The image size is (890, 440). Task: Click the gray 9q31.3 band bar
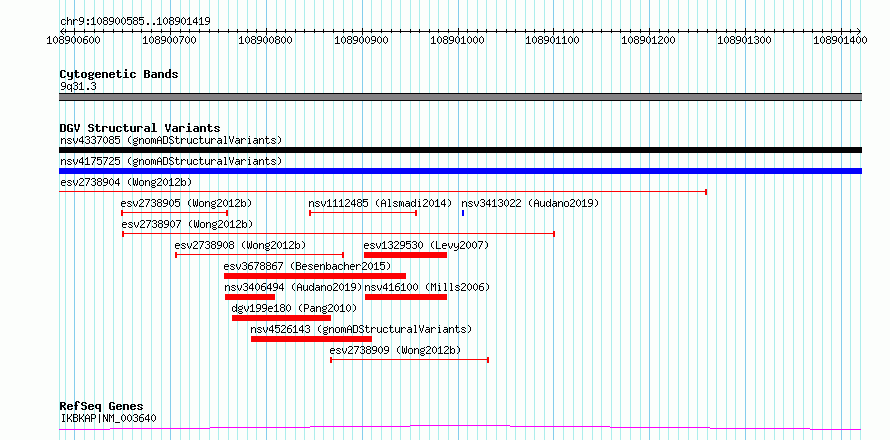pyautogui.click(x=460, y=97)
